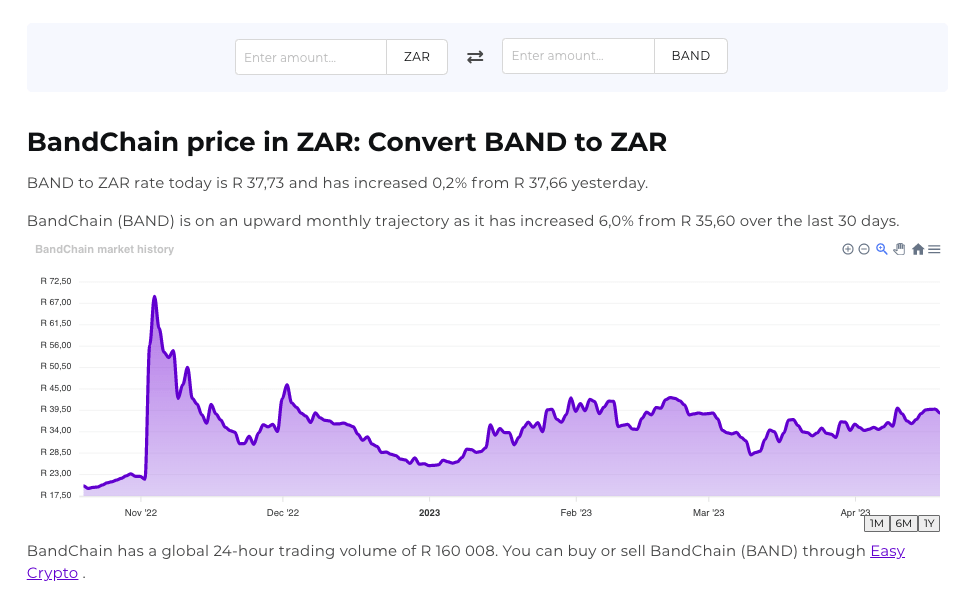Image resolution: width=973 pixels, height=606 pixels.
Task: Select the box zoom magnifier tool
Action: tap(880, 249)
